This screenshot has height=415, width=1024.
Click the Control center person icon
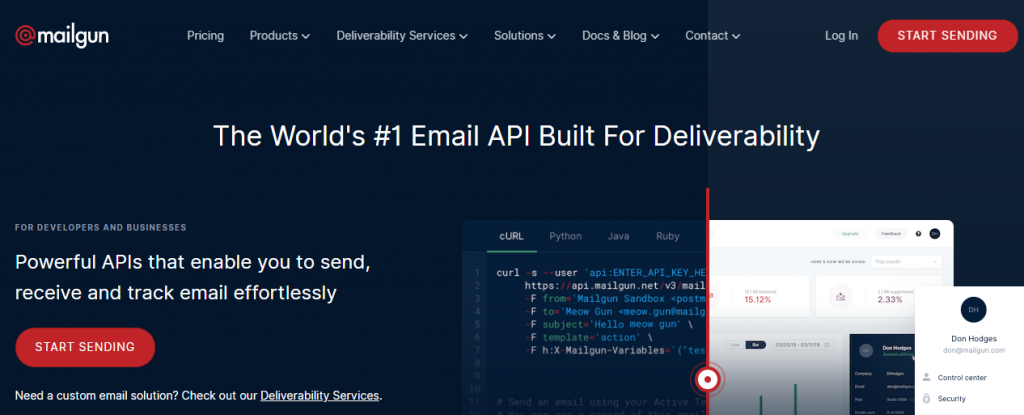(926, 377)
